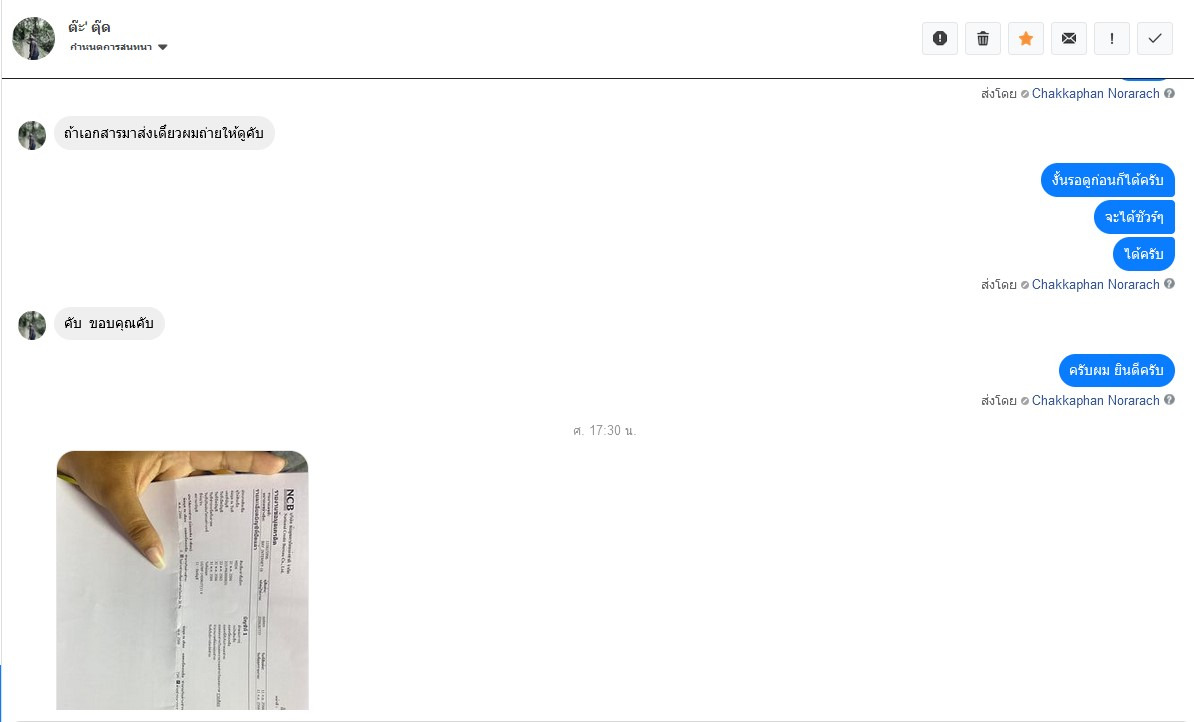Click sender avatar beside ถ้าเอกสารมาส่ง message
This screenshot has width=1194, height=722.
(32, 135)
